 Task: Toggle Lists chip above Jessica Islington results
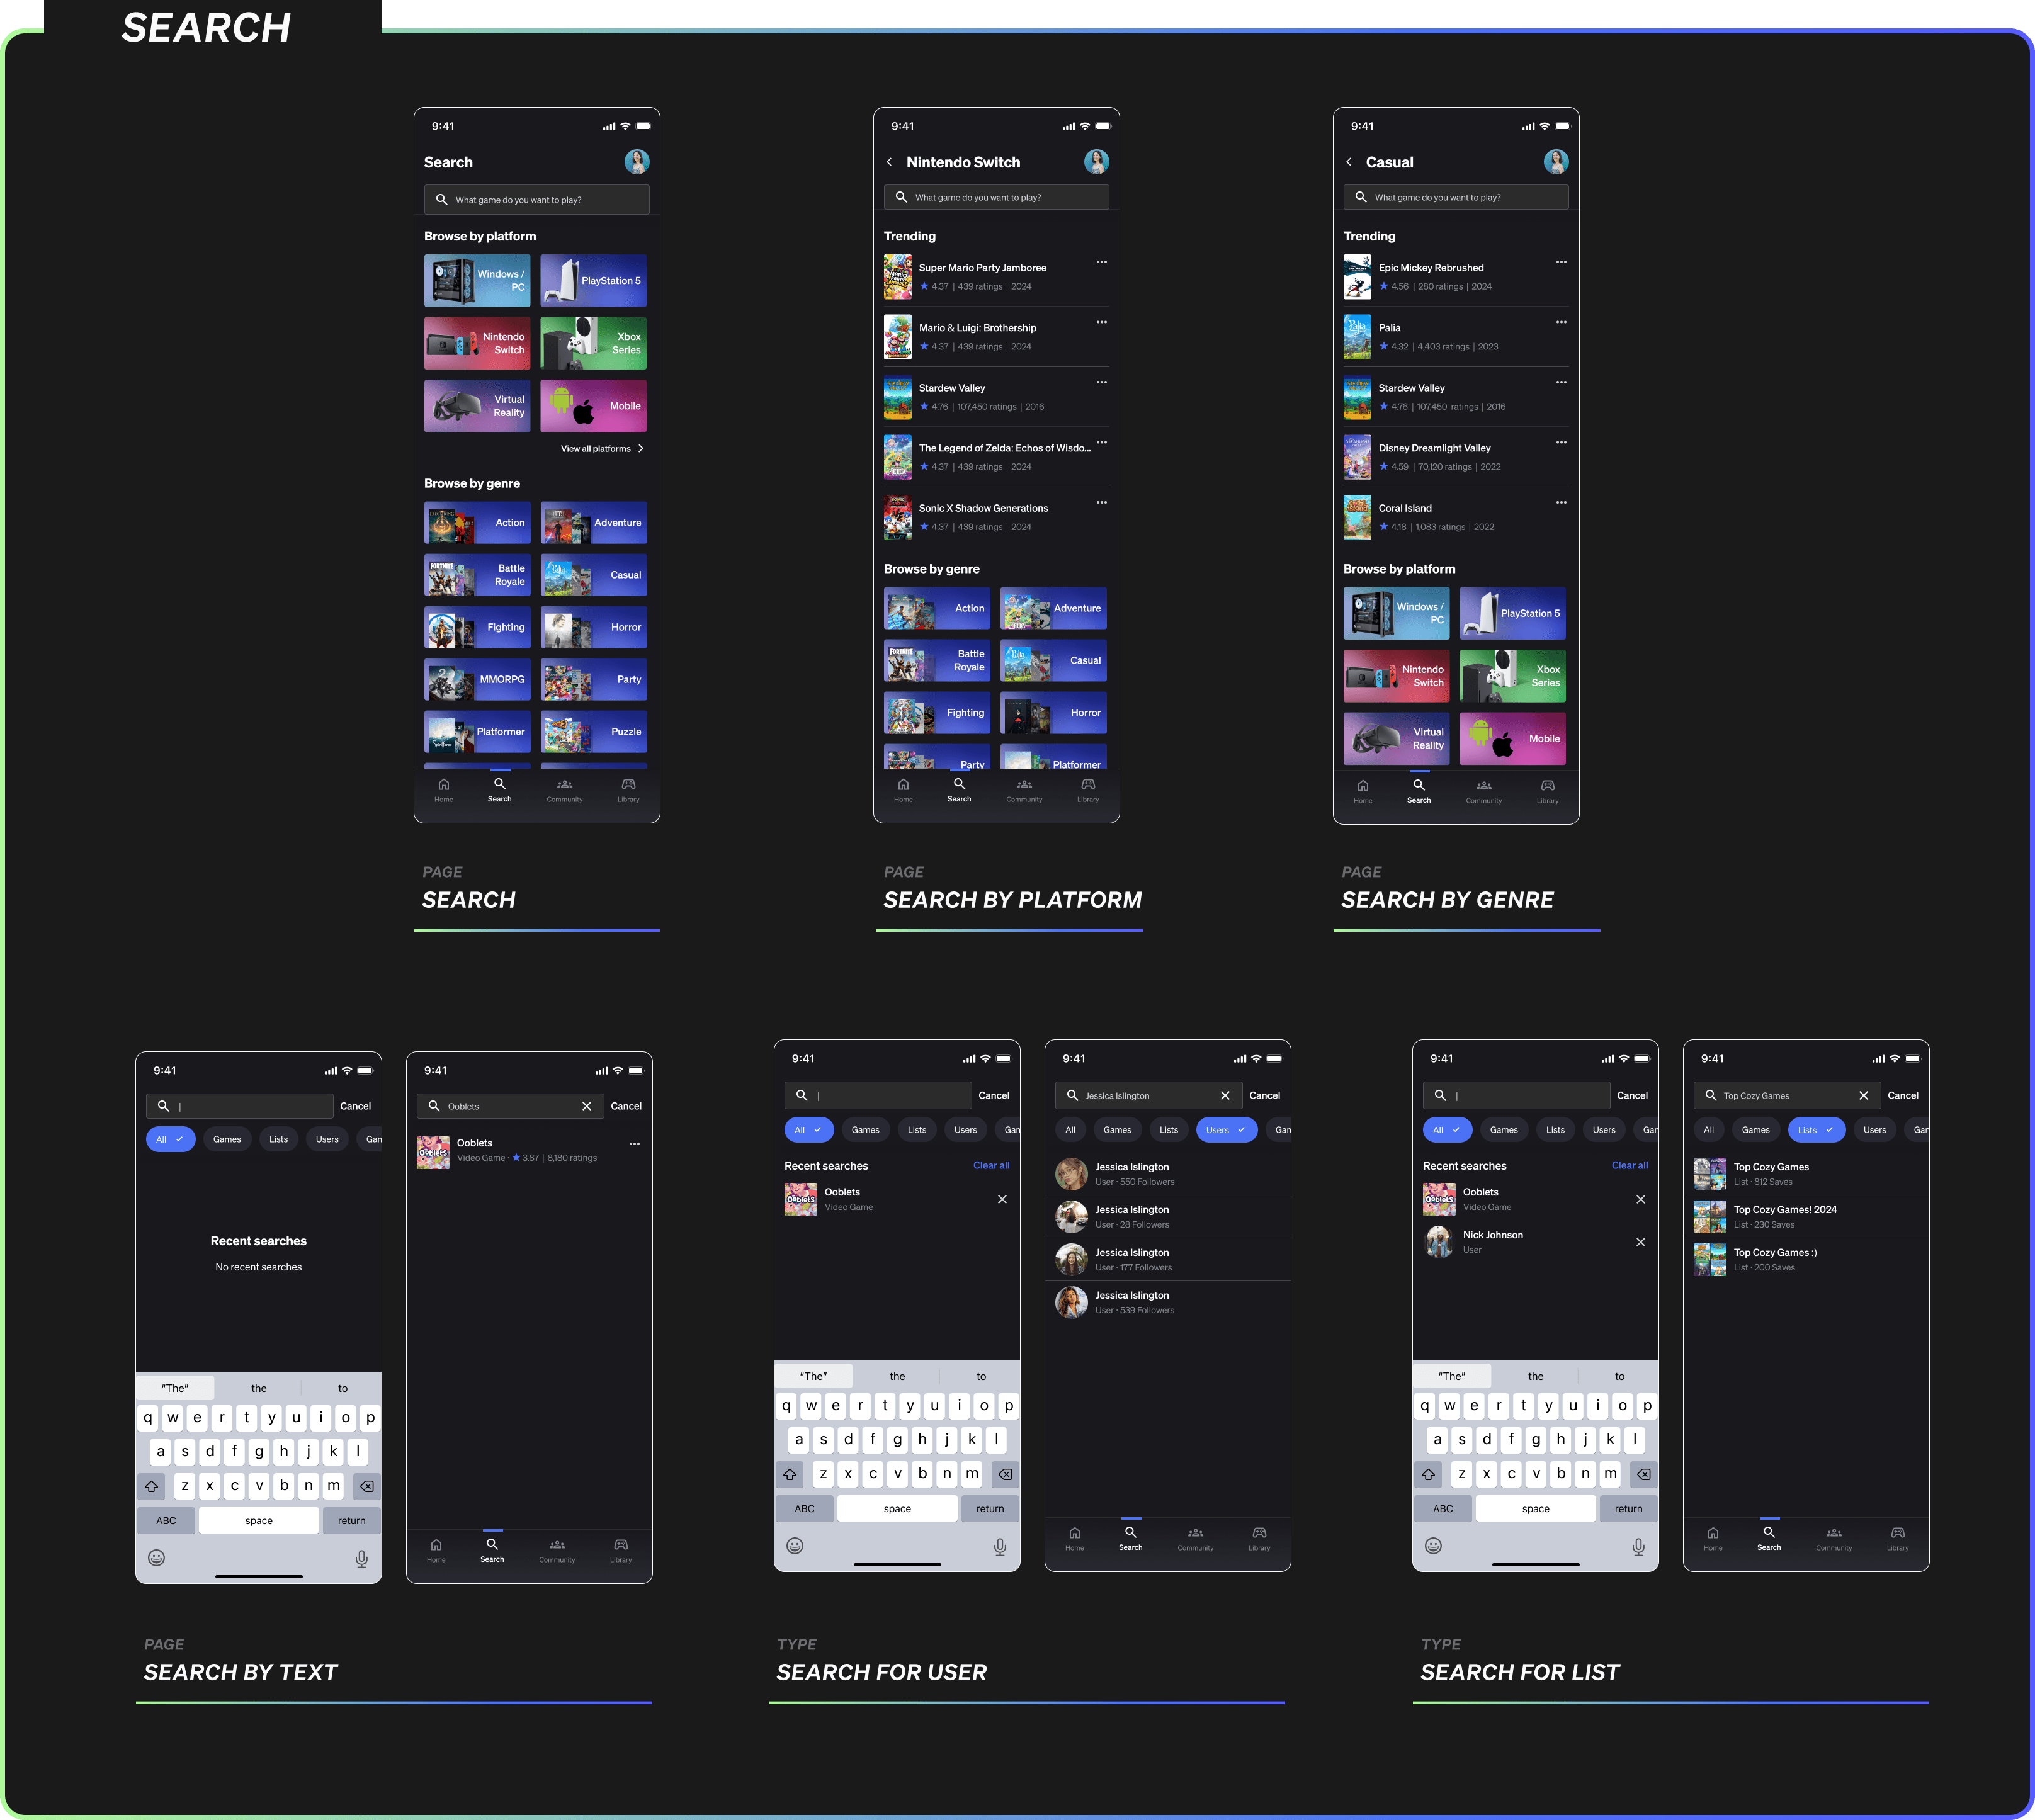[1169, 1130]
